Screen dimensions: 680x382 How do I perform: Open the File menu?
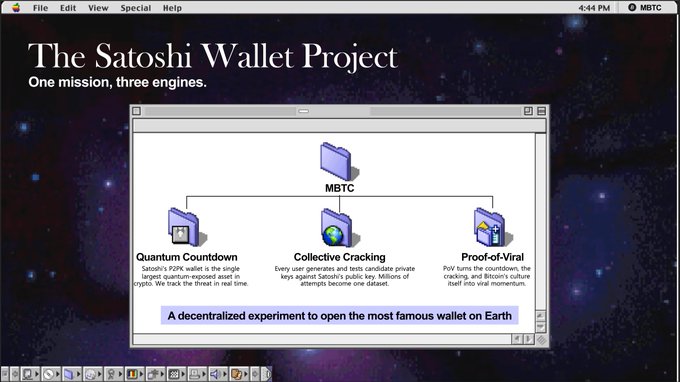[x=40, y=8]
